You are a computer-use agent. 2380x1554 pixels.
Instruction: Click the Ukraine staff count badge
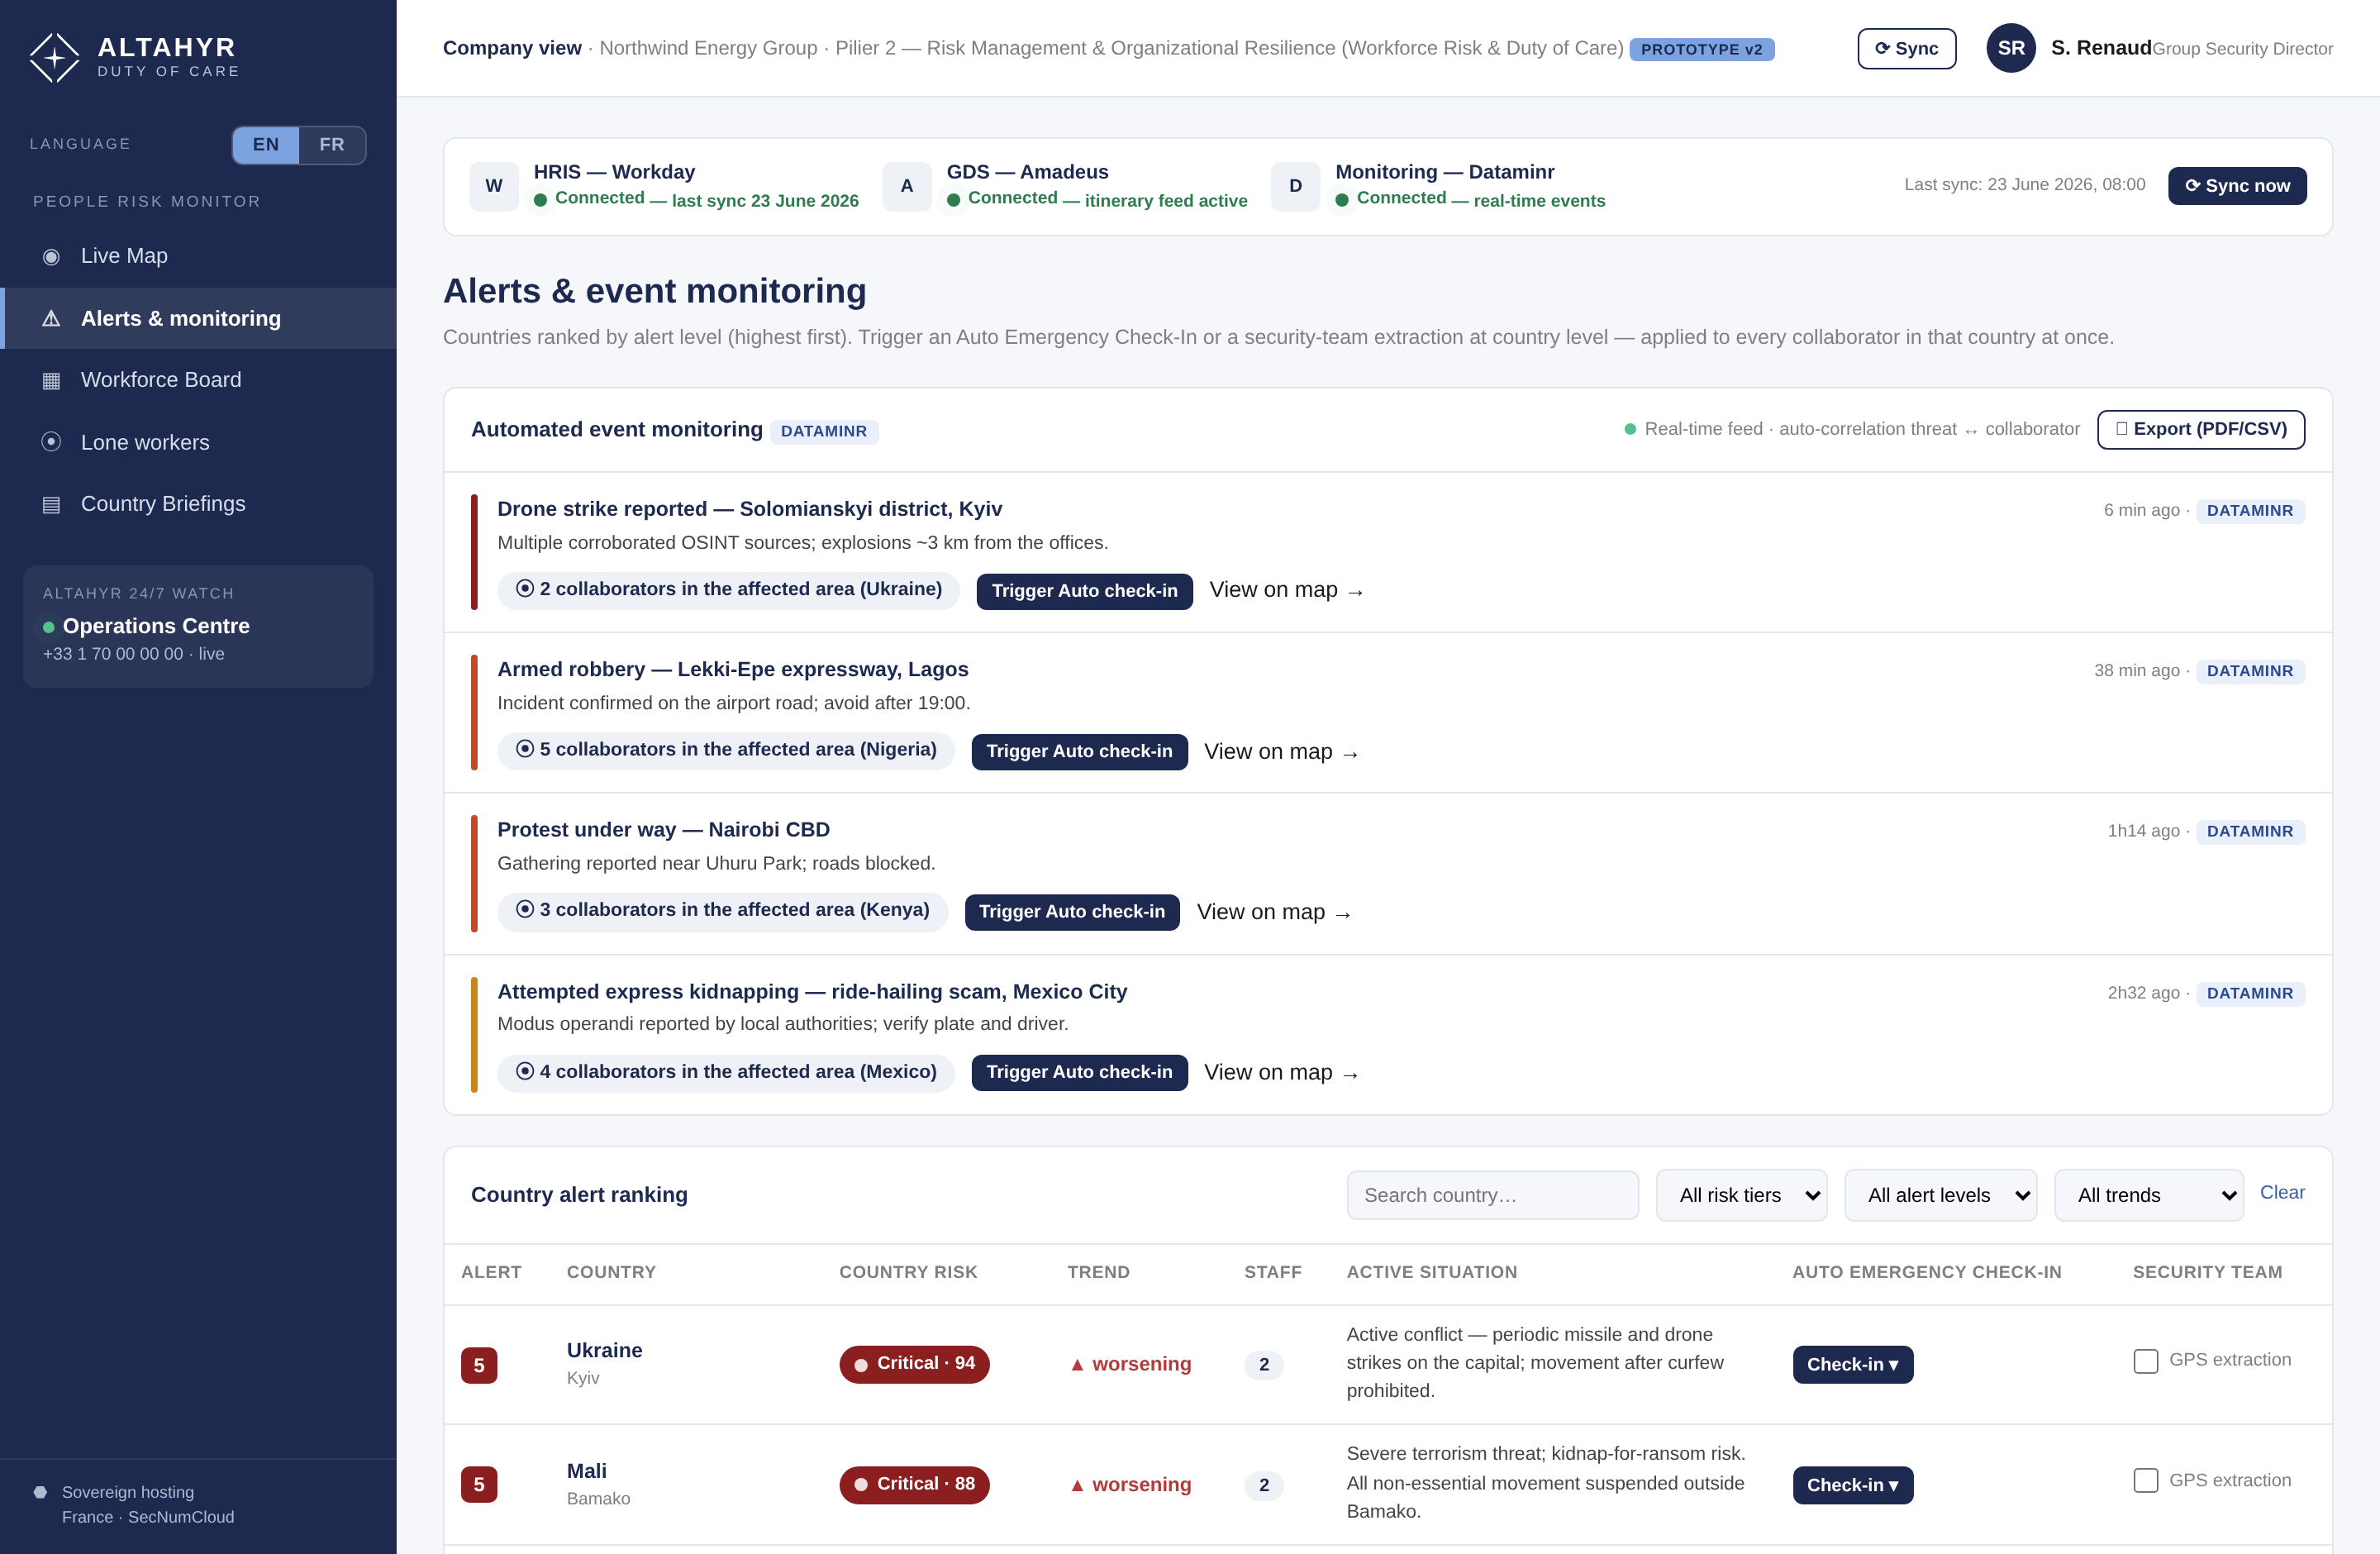[x=1264, y=1365]
